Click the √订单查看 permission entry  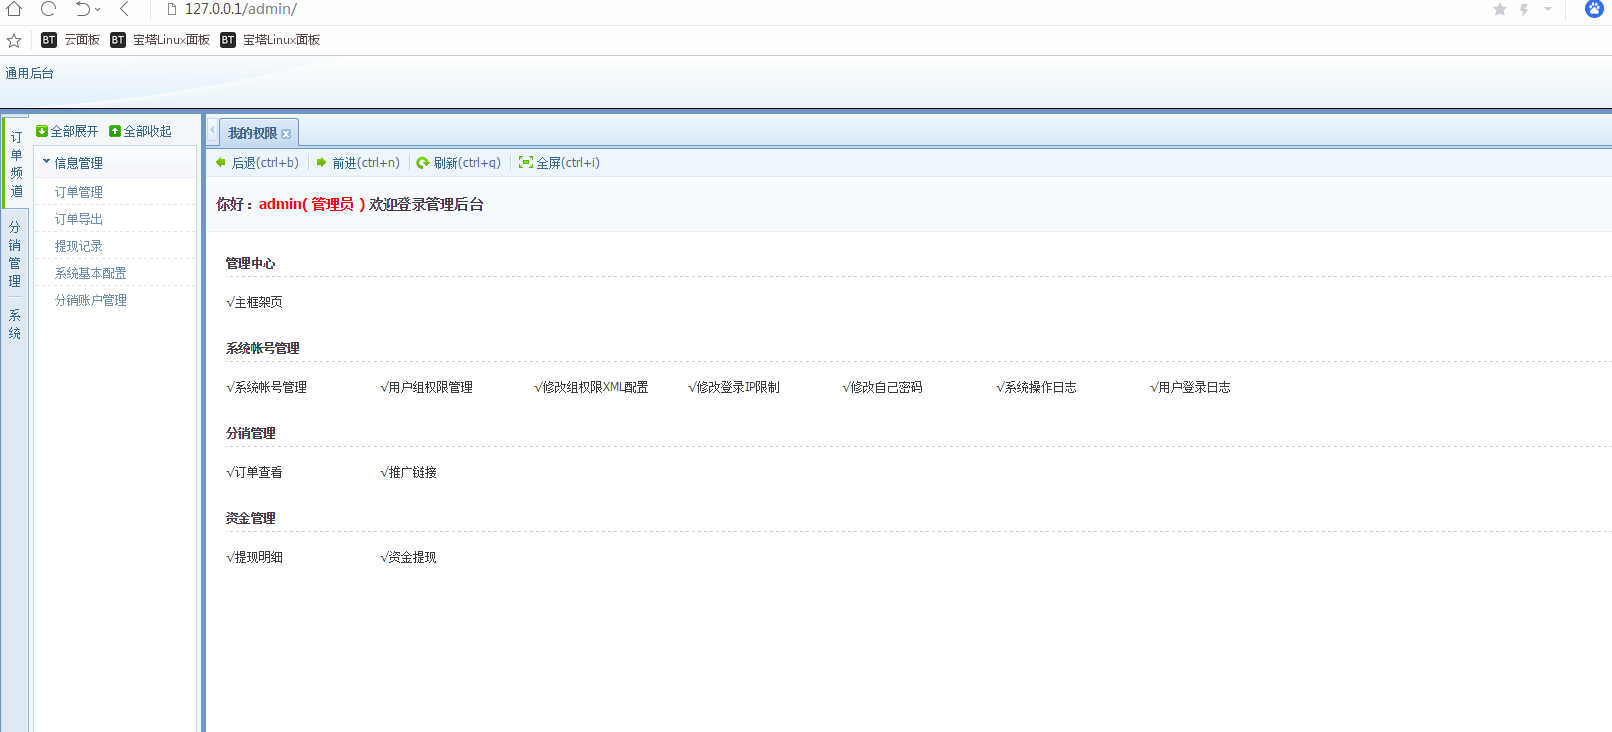[254, 472]
